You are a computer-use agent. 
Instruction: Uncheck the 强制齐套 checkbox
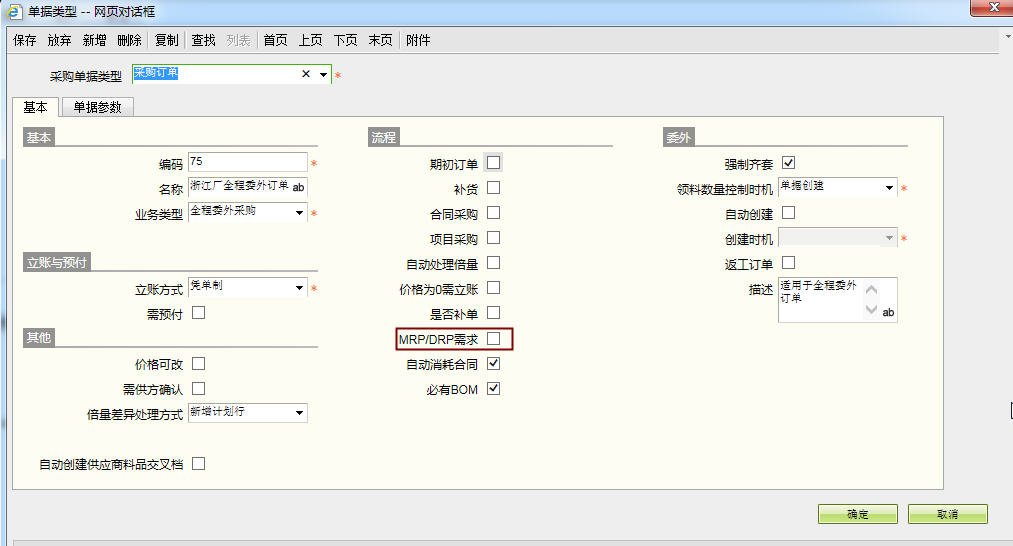pyautogui.click(x=788, y=163)
